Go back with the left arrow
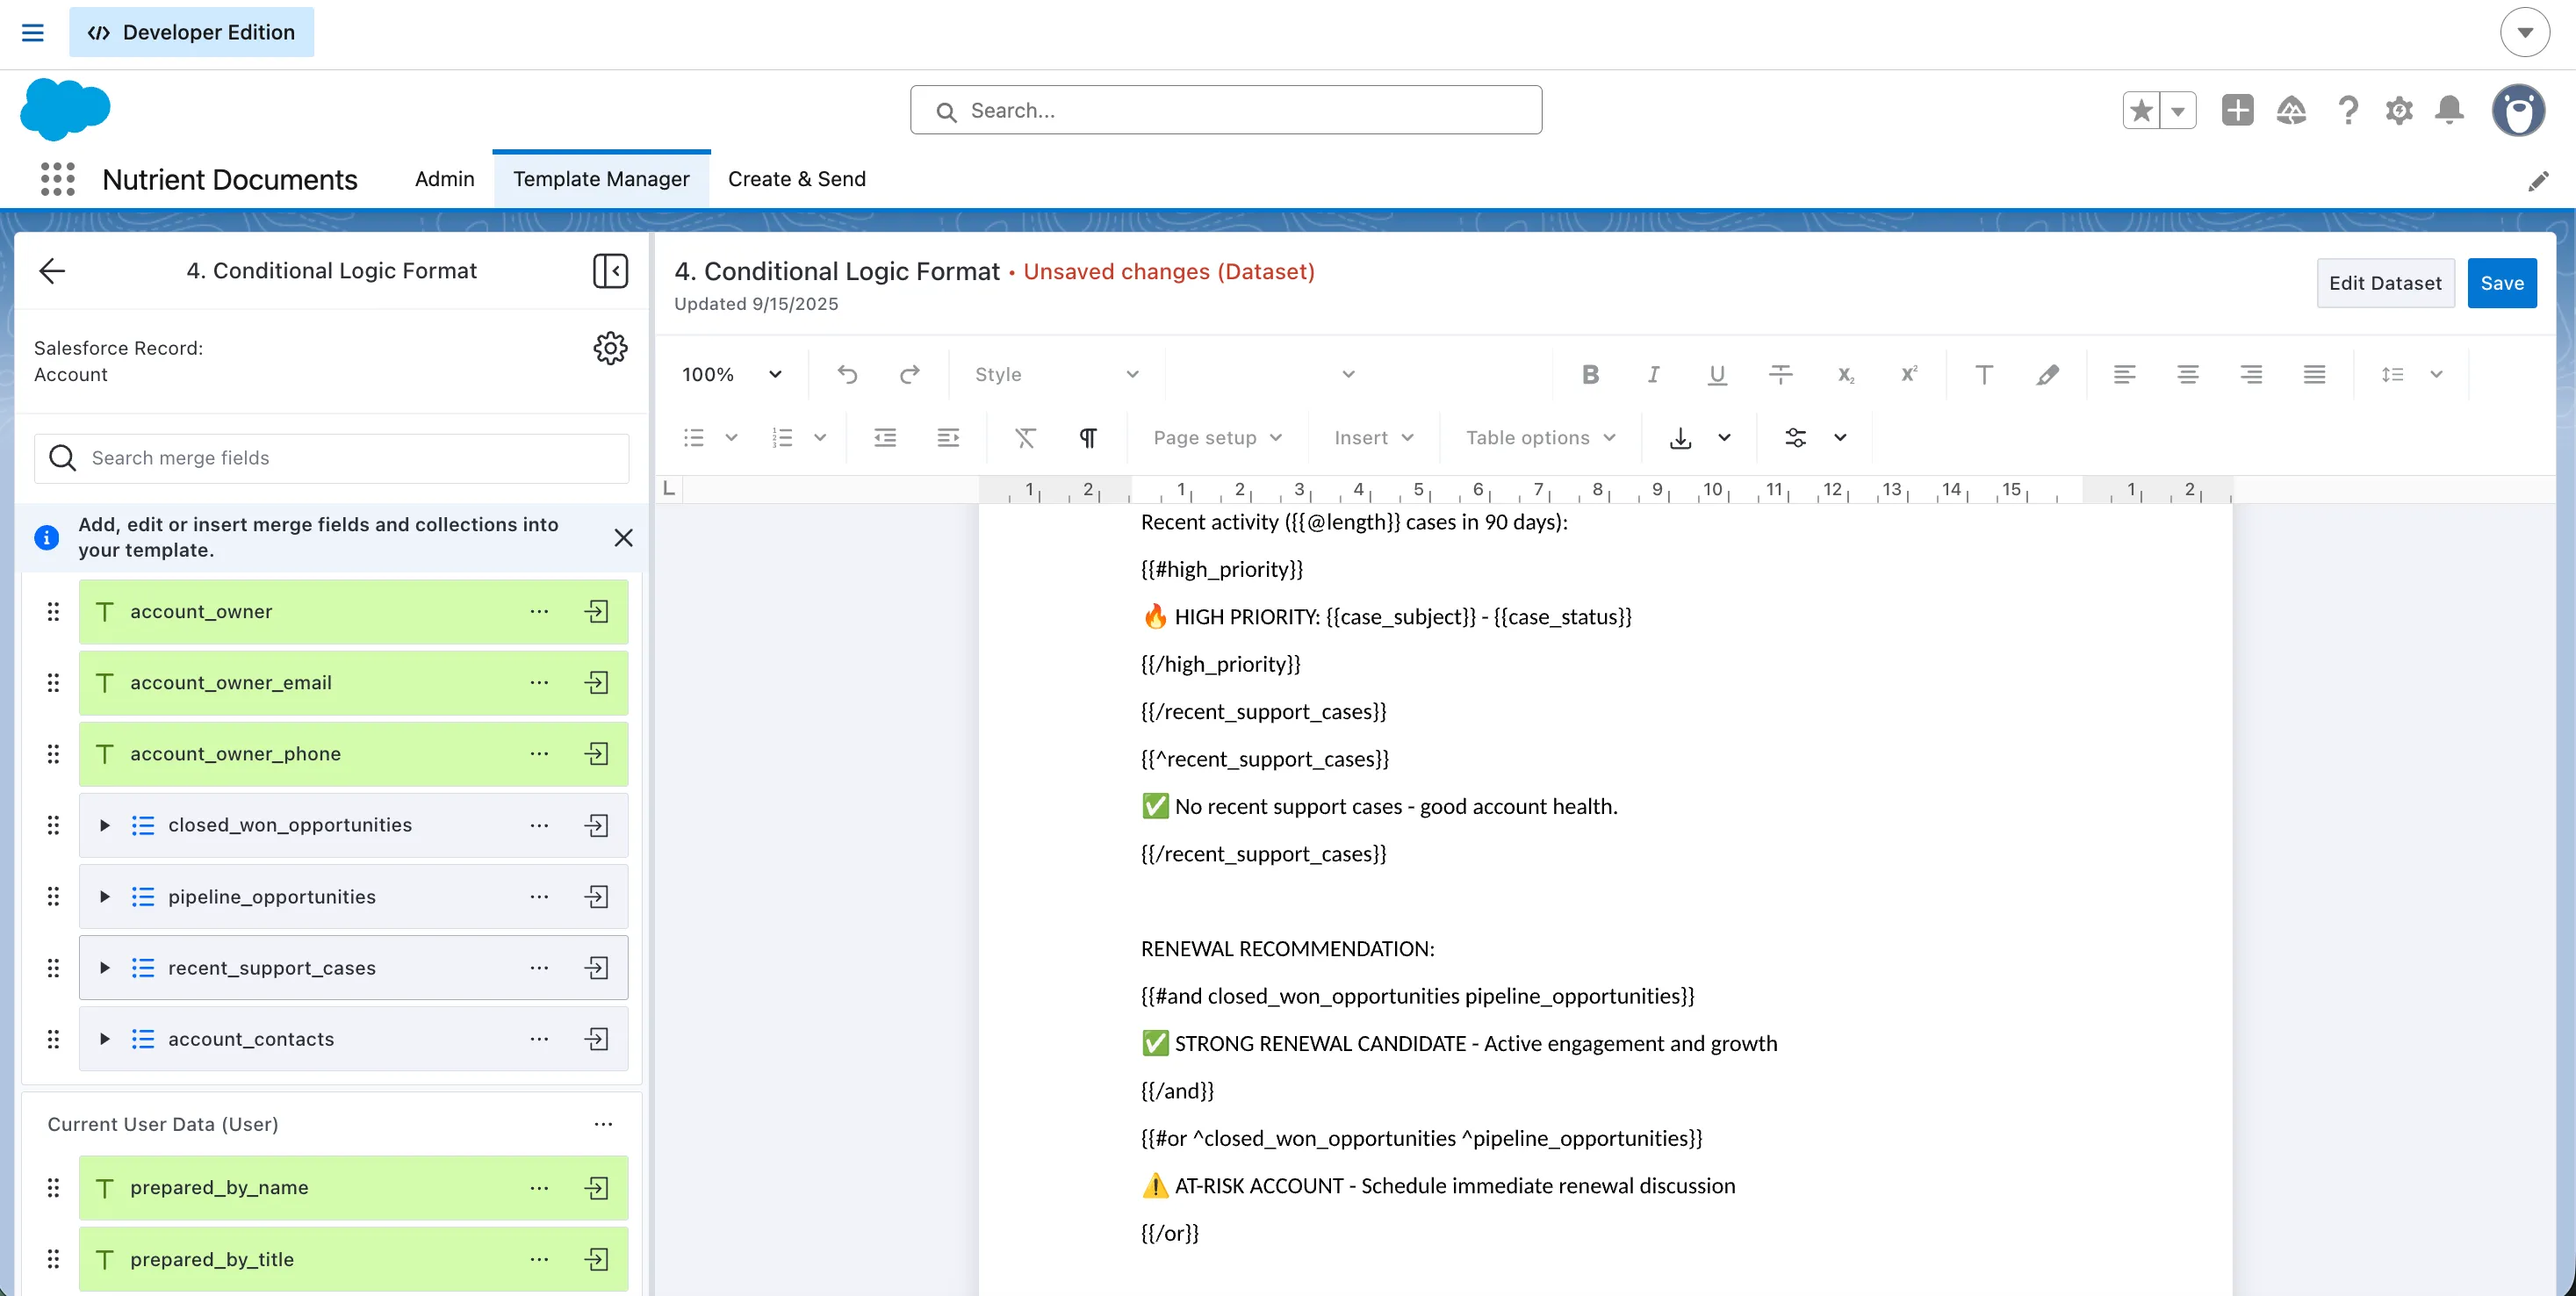2576x1296 pixels. click(x=52, y=270)
